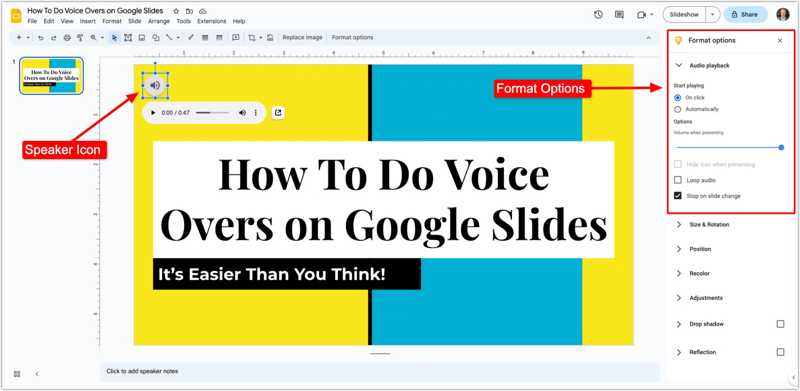Viewport: 800px width, 391px height.
Task: Open the grid view icon at bottom left
Action: pyautogui.click(x=17, y=374)
